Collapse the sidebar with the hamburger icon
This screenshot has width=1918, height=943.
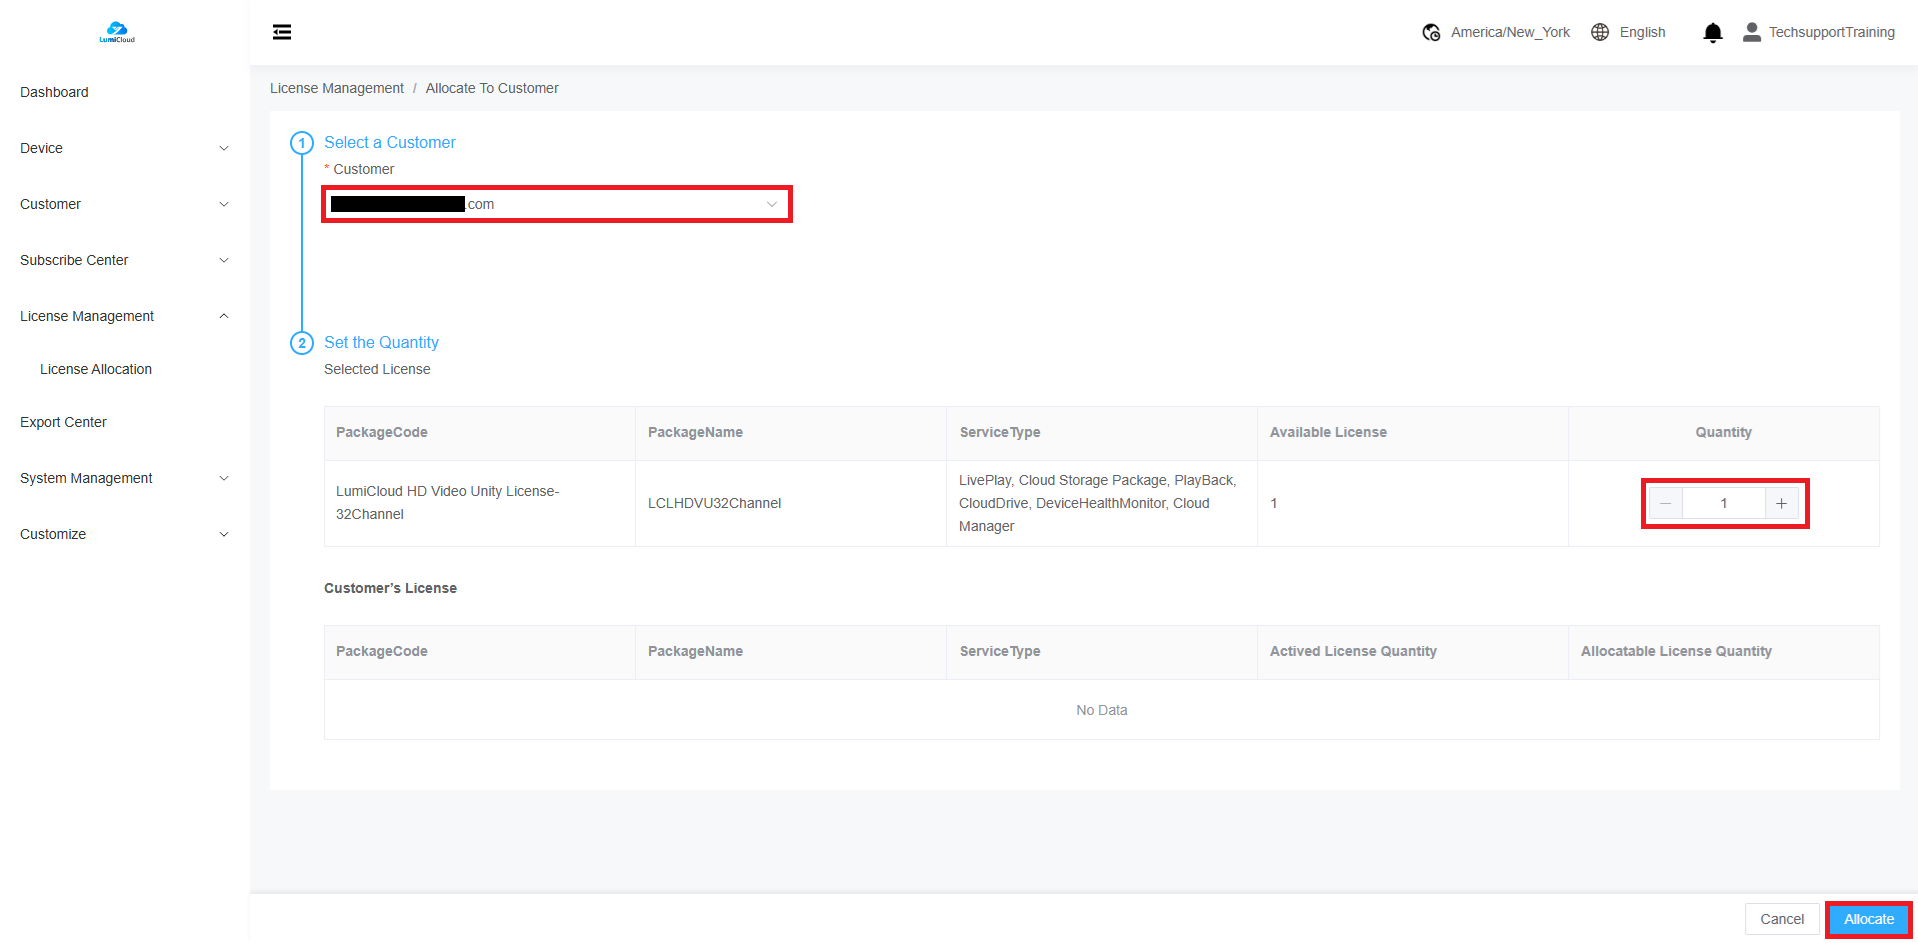click(x=282, y=32)
